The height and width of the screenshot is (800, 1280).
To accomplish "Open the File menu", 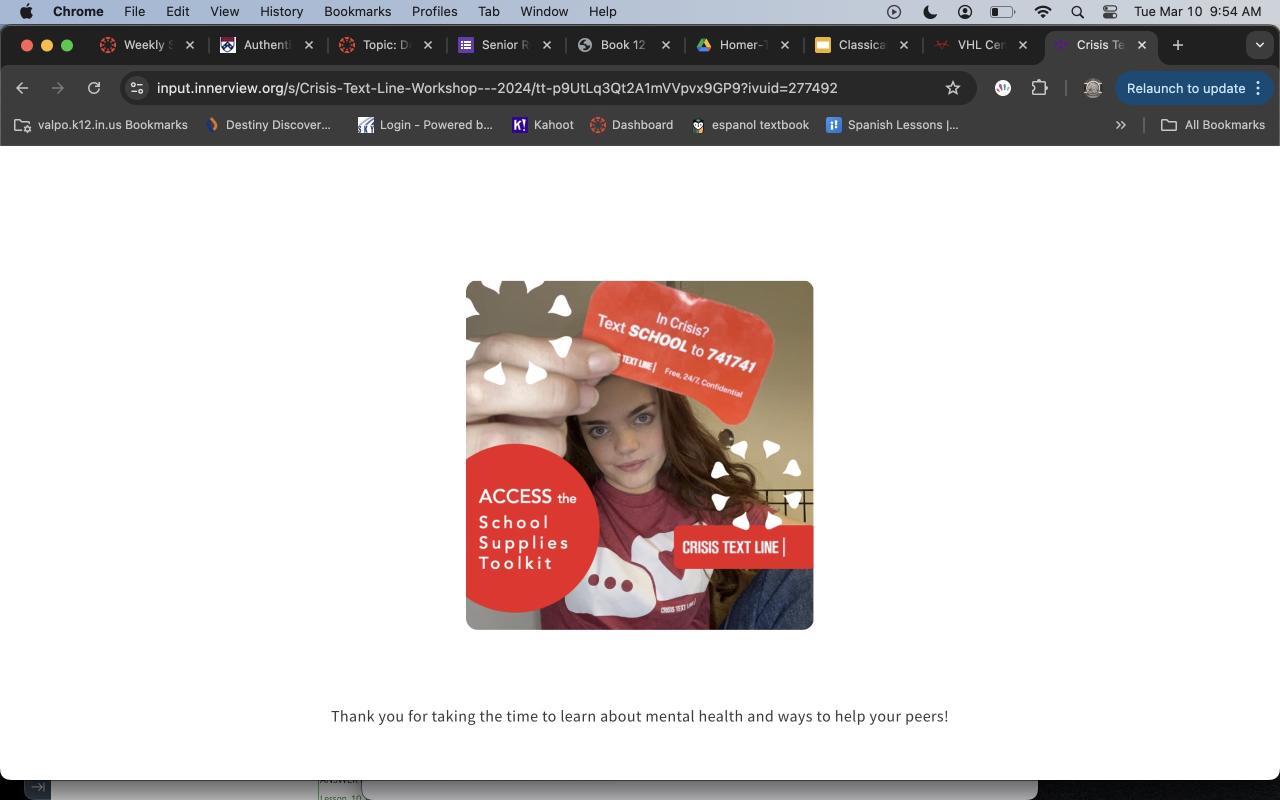I will point(134,12).
